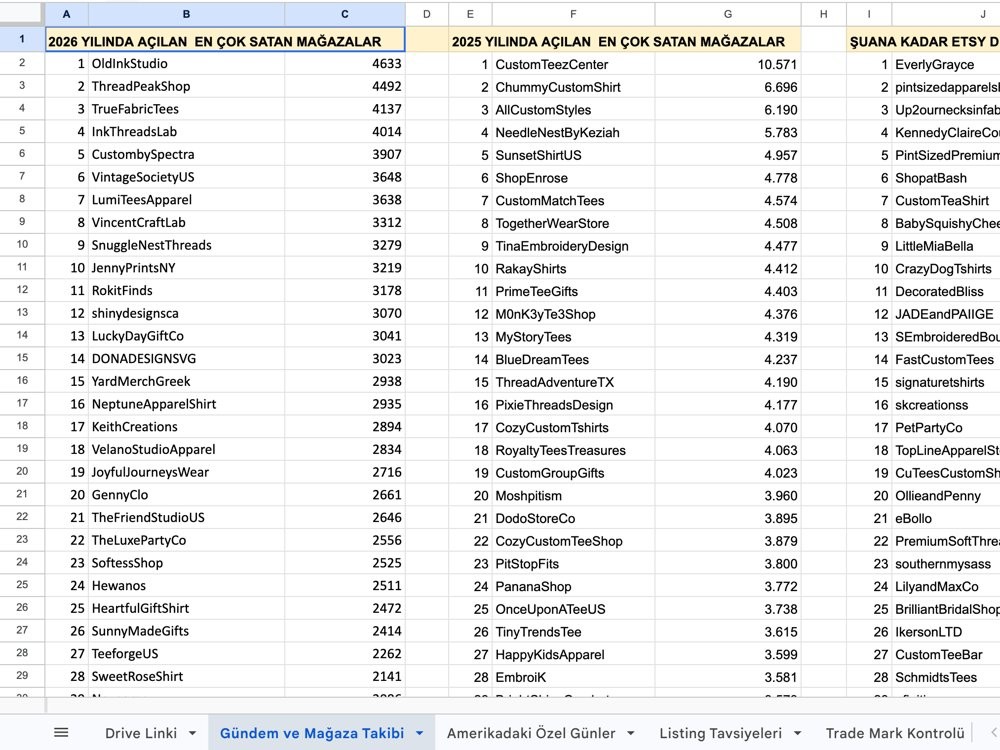Switch to the Drive Linki sheet tab

[x=141, y=733]
